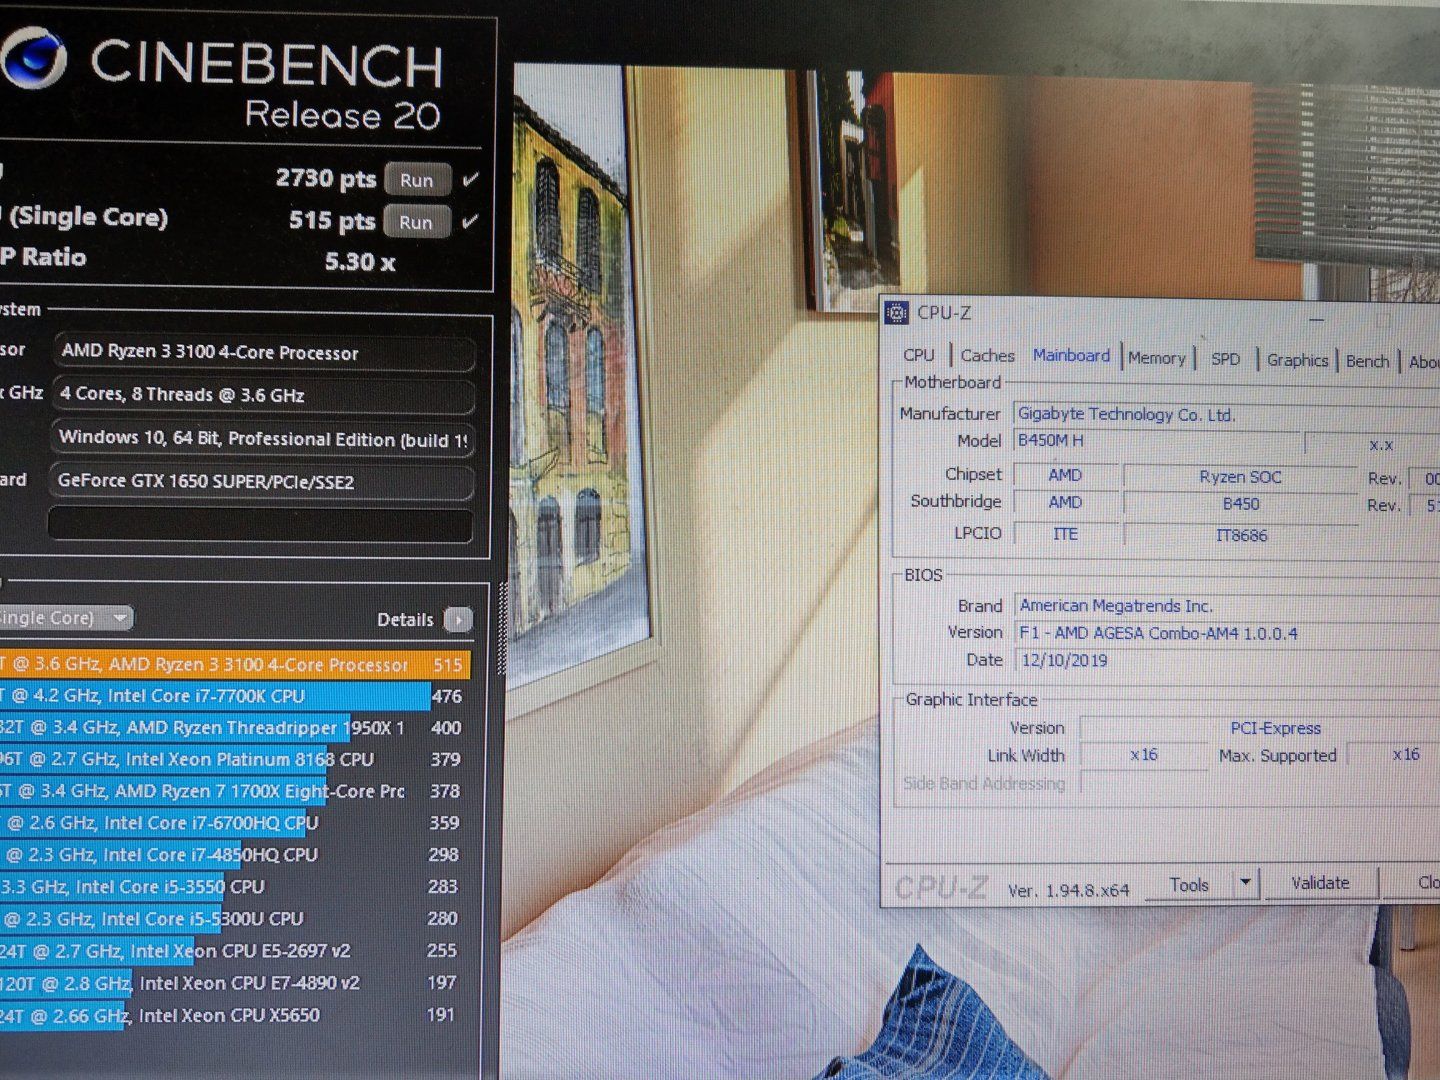Screen dimensions: 1440x1080
Task: Select the Intel Xeon X5650 ranking row
Action: 234,1015
